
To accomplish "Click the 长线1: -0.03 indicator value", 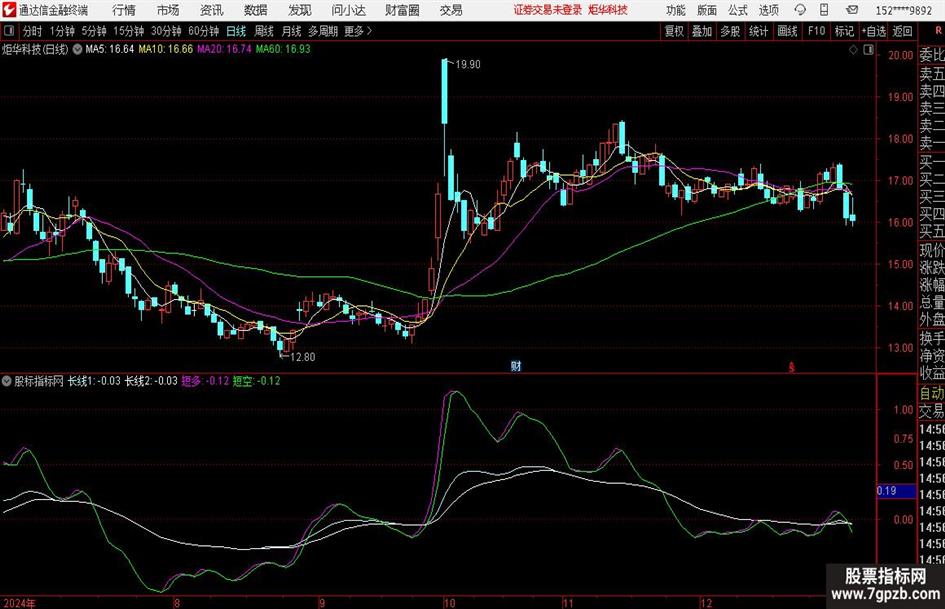I will click(94, 381).
